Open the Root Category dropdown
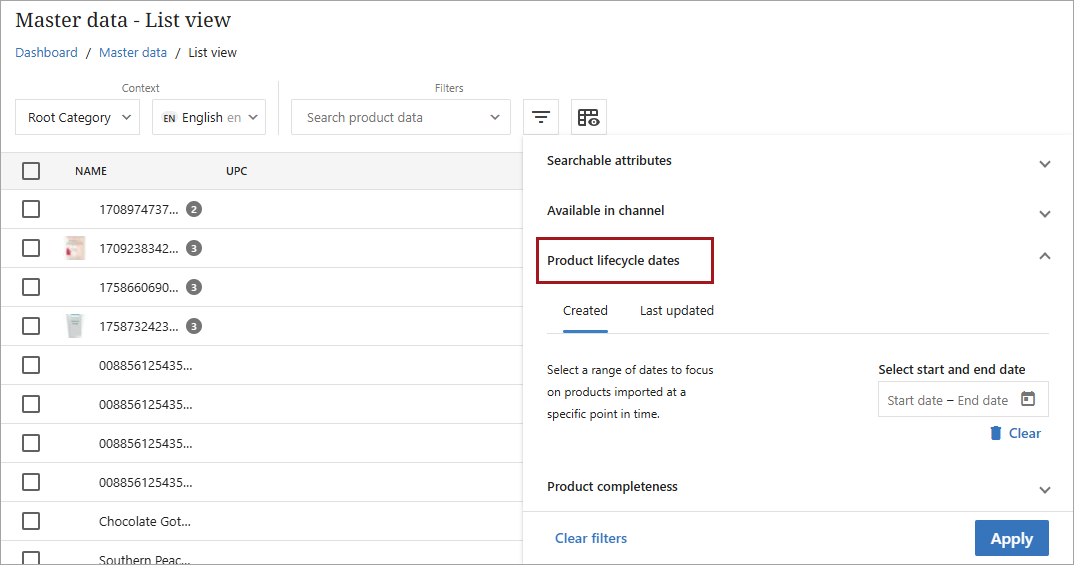Viewport: 1074px width, 565px height. pos(77,117)
